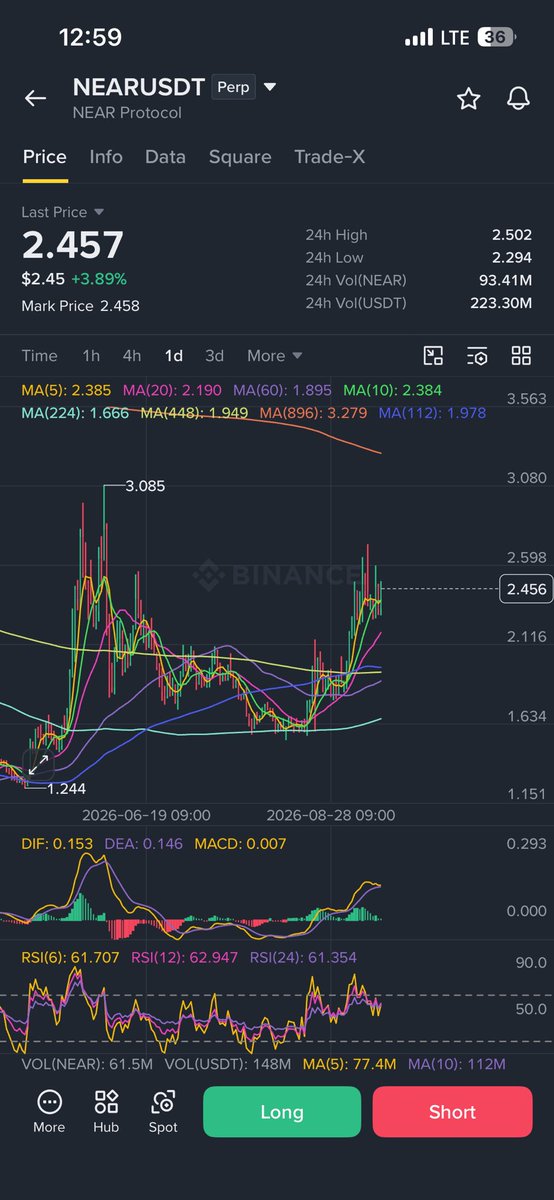The width and height of the screenshot is (554, 1200).
Task: Tap the NEAR Protocol subtitle
Action: 127,113
